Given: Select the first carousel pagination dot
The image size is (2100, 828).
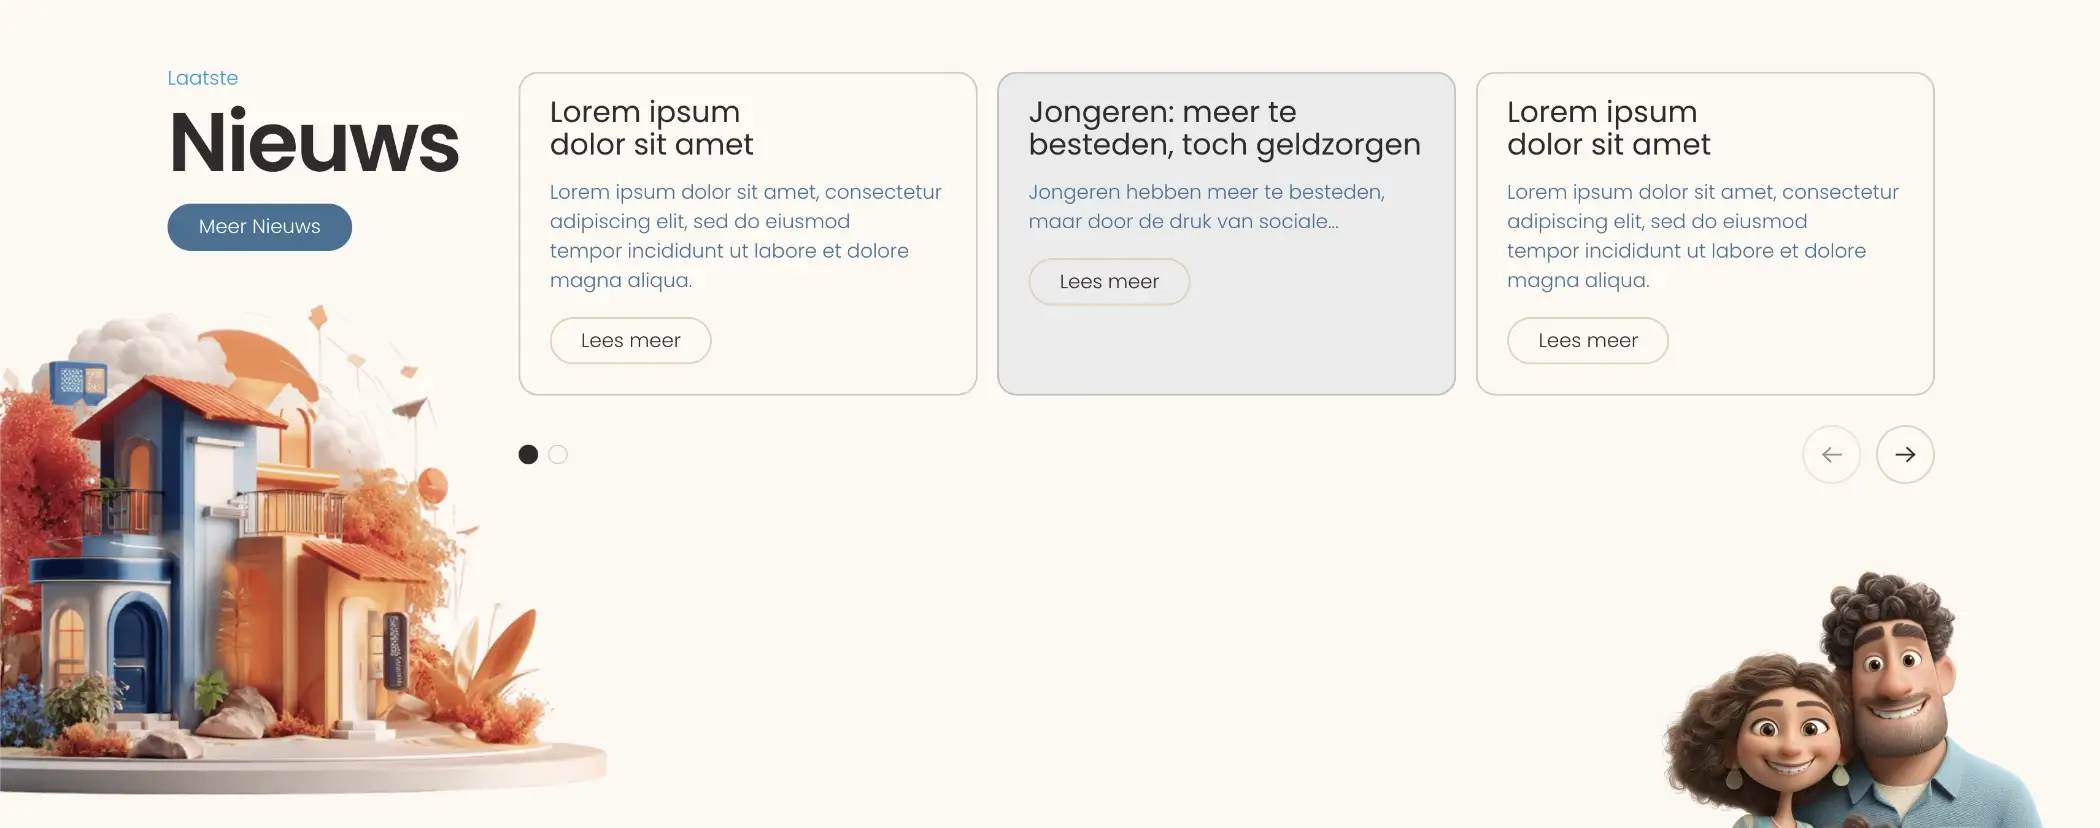Looking at the screenshot, I should [x=528, y=455].
